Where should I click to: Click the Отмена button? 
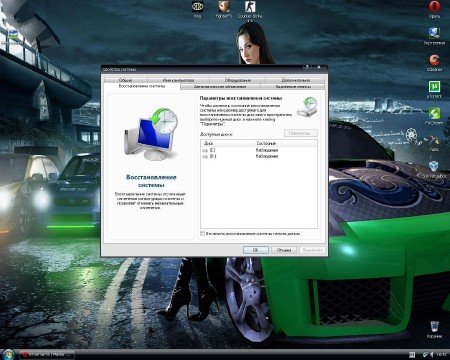pos(284,250)
